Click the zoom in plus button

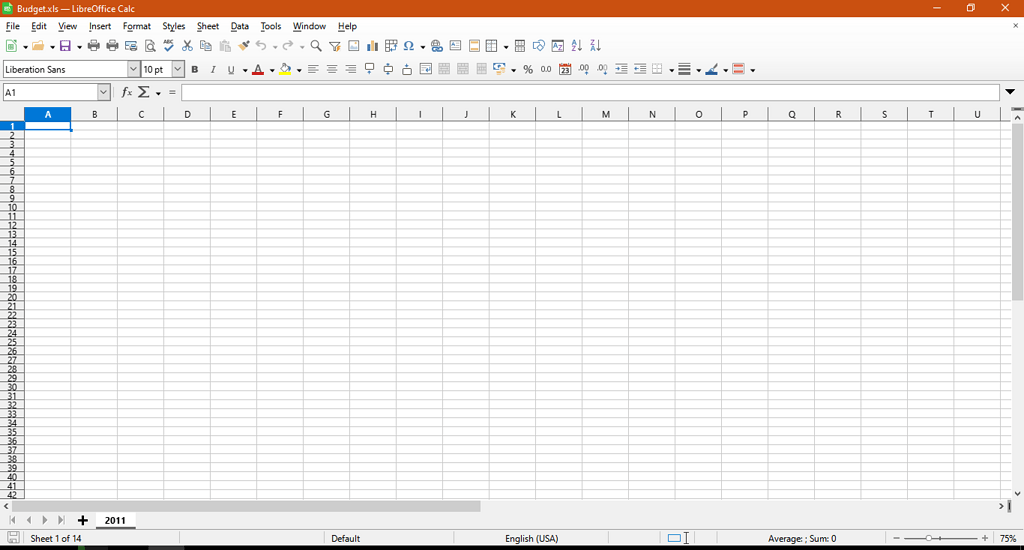point(985,538)
